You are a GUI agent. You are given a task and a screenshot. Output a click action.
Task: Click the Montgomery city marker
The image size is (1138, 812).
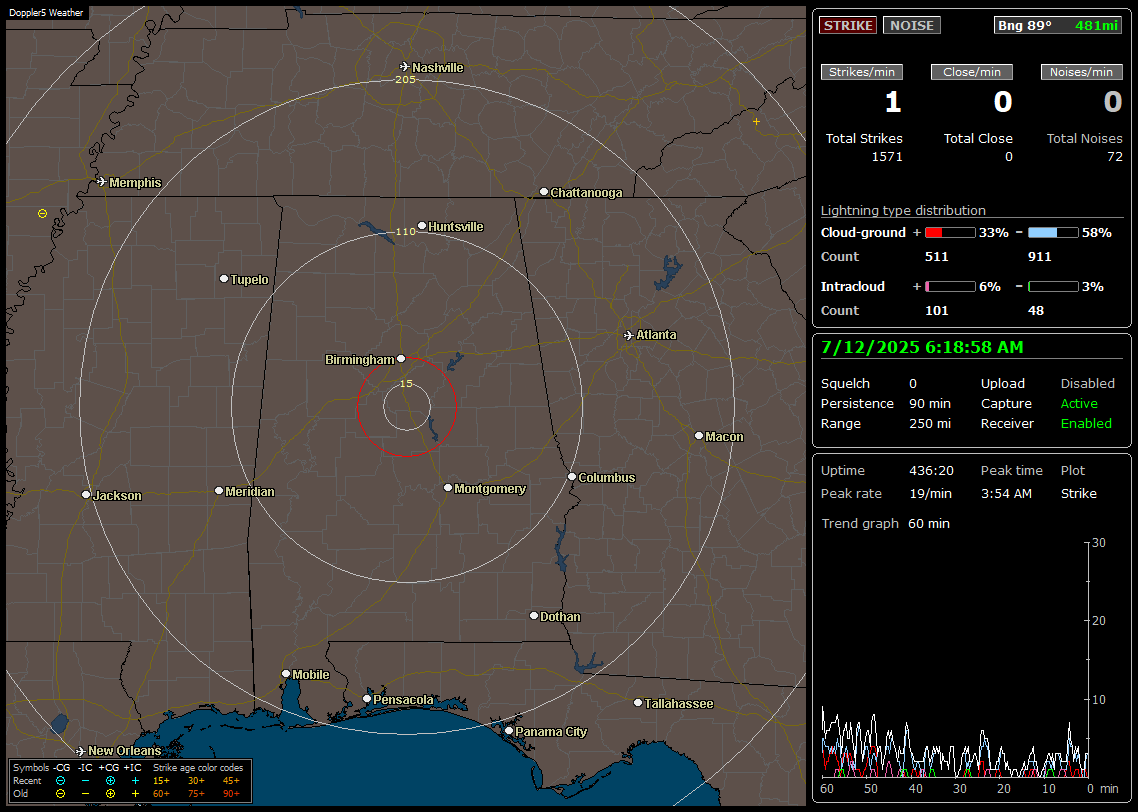point(448,488)
